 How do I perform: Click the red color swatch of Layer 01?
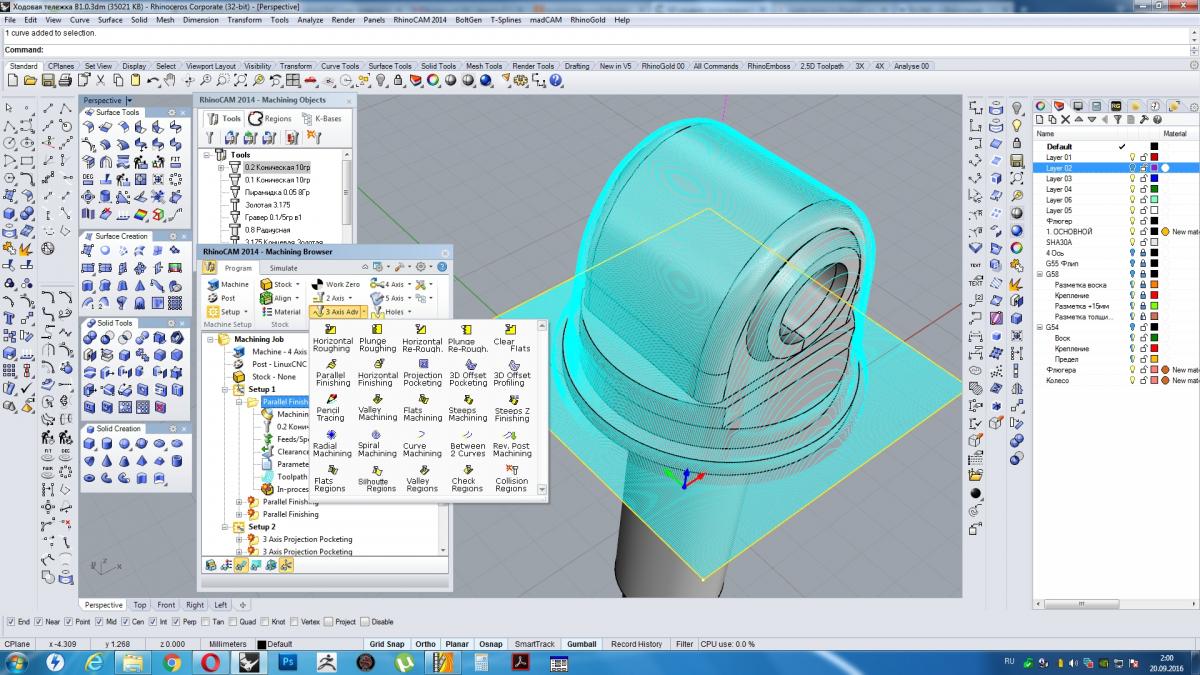point(1154,157)
